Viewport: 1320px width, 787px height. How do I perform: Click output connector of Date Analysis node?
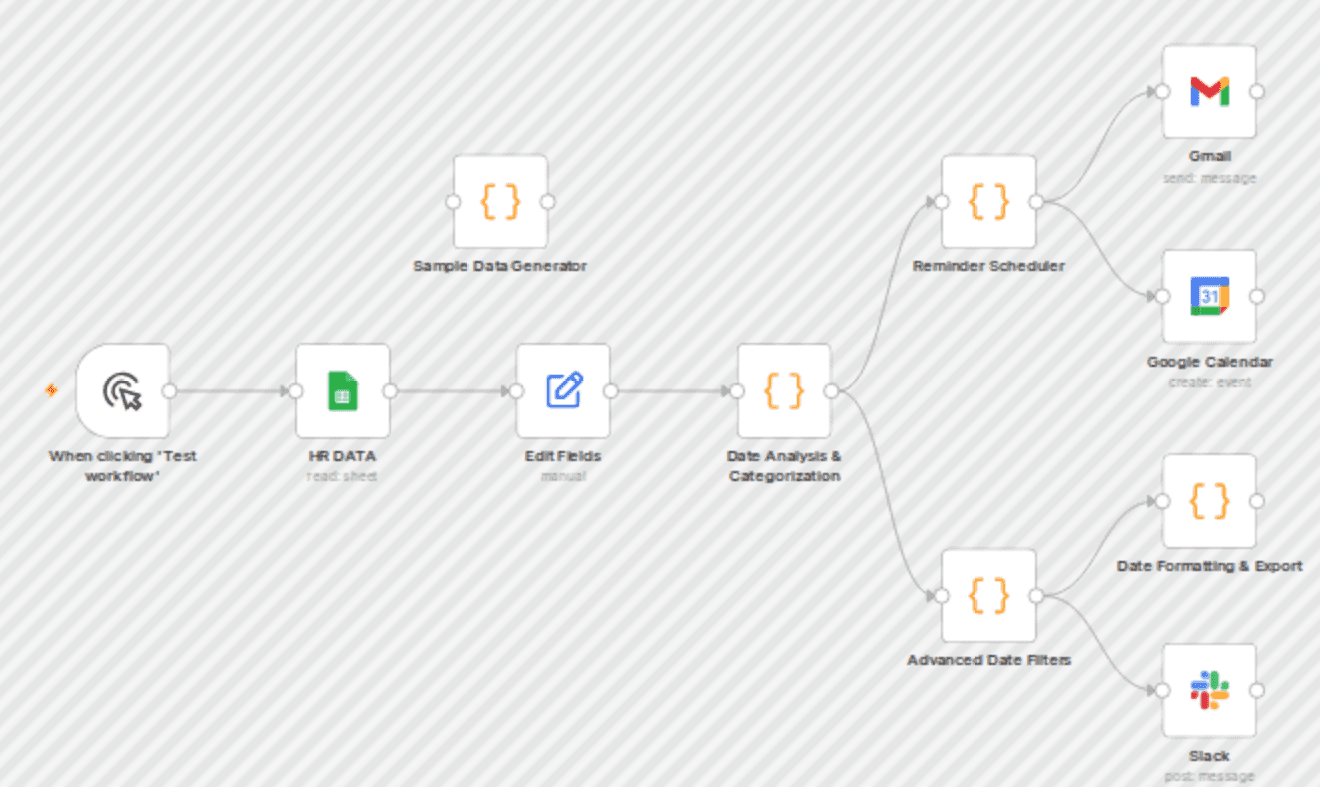coord(831,391)
